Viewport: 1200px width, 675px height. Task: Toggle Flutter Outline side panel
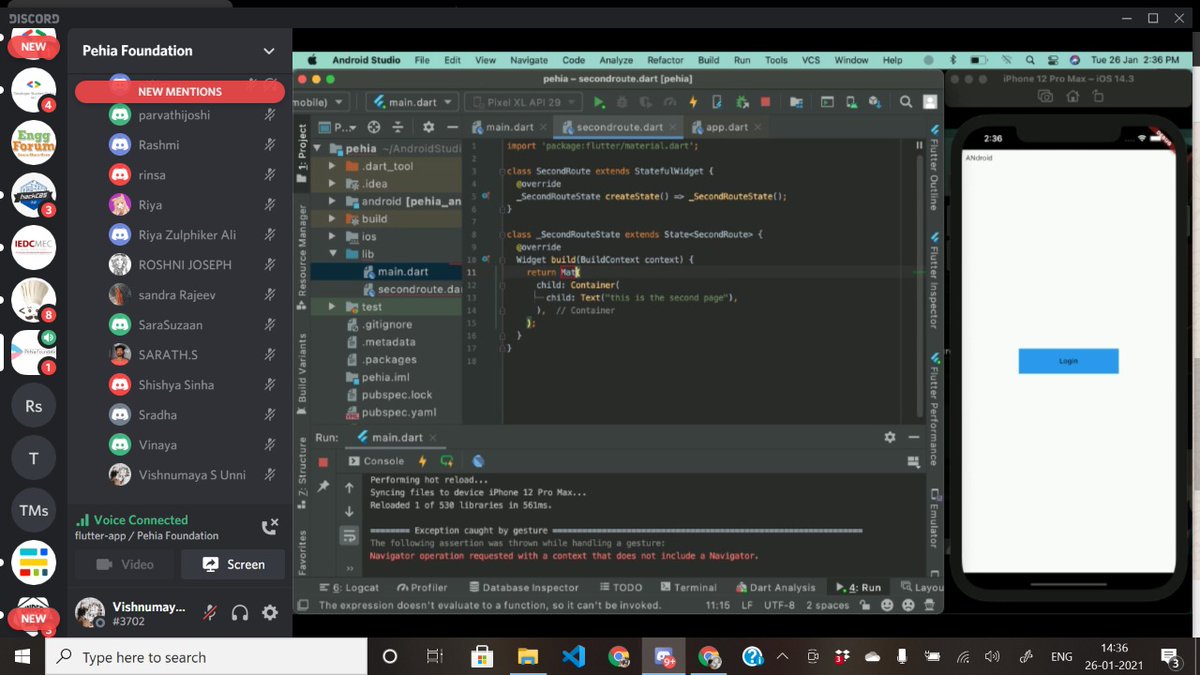[934, 168]
